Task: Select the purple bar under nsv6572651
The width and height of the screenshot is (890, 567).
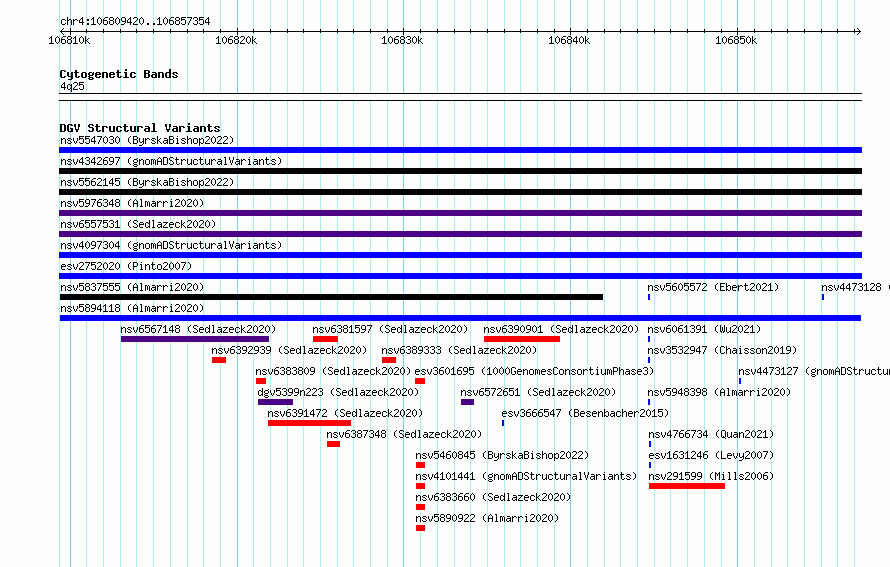Action: [x=468, y=402]
